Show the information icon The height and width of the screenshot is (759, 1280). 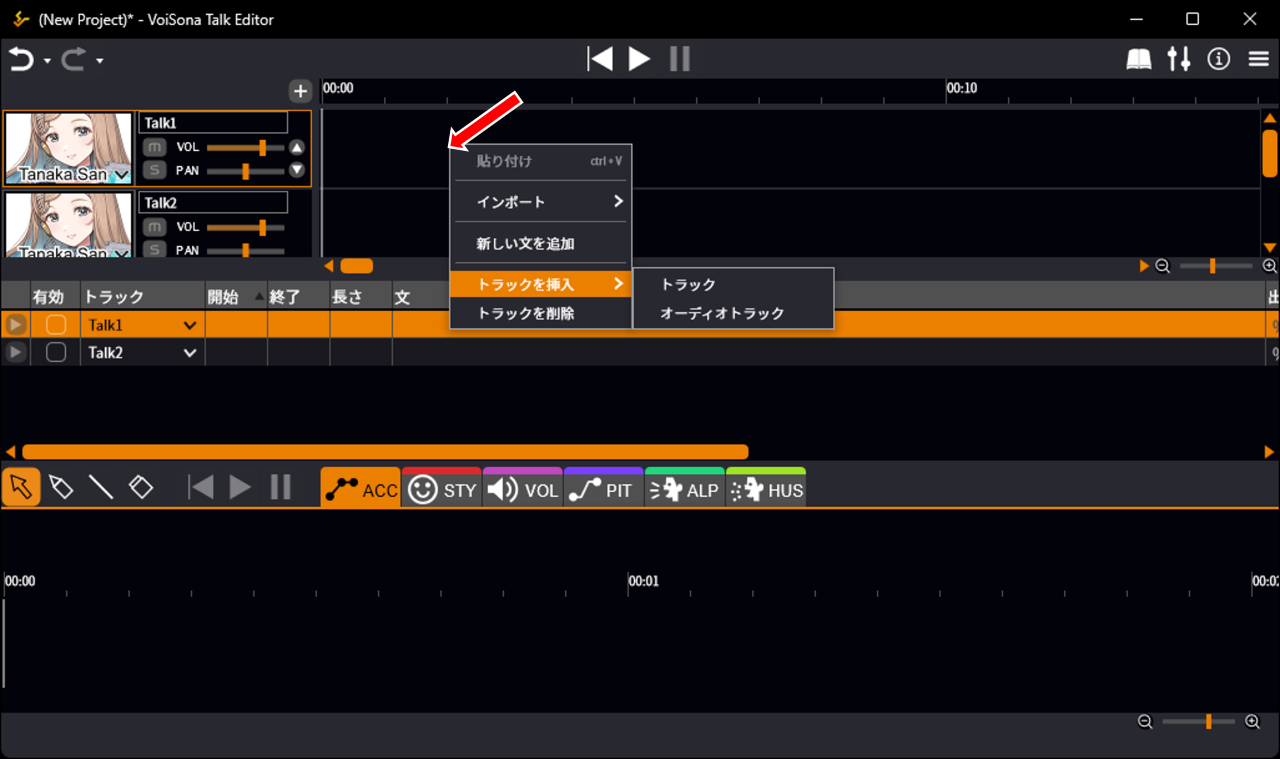pyautogui.click(x=1219, y=59)
